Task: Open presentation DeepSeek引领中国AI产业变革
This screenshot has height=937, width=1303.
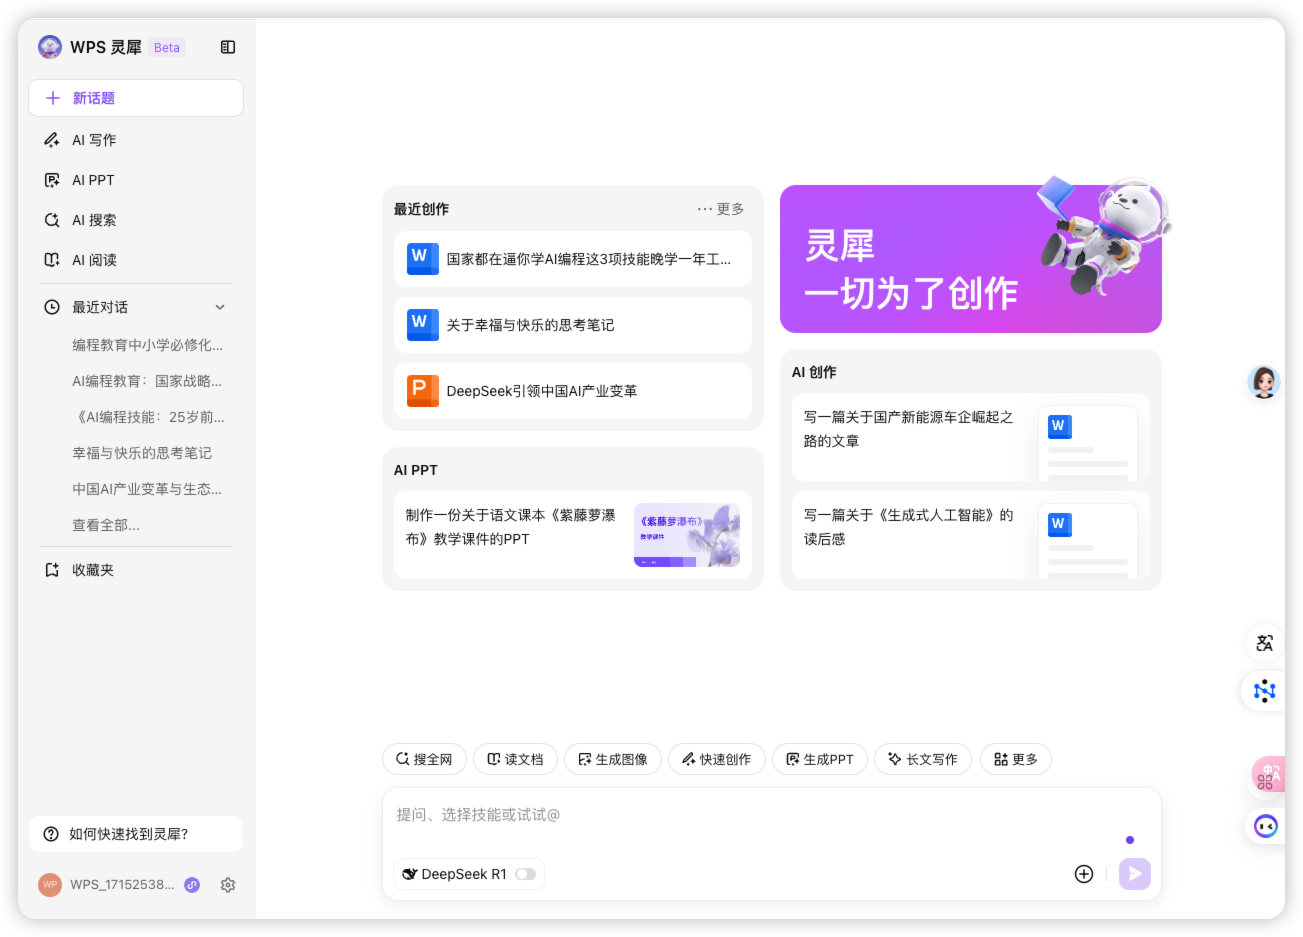Action: (573, 391)
